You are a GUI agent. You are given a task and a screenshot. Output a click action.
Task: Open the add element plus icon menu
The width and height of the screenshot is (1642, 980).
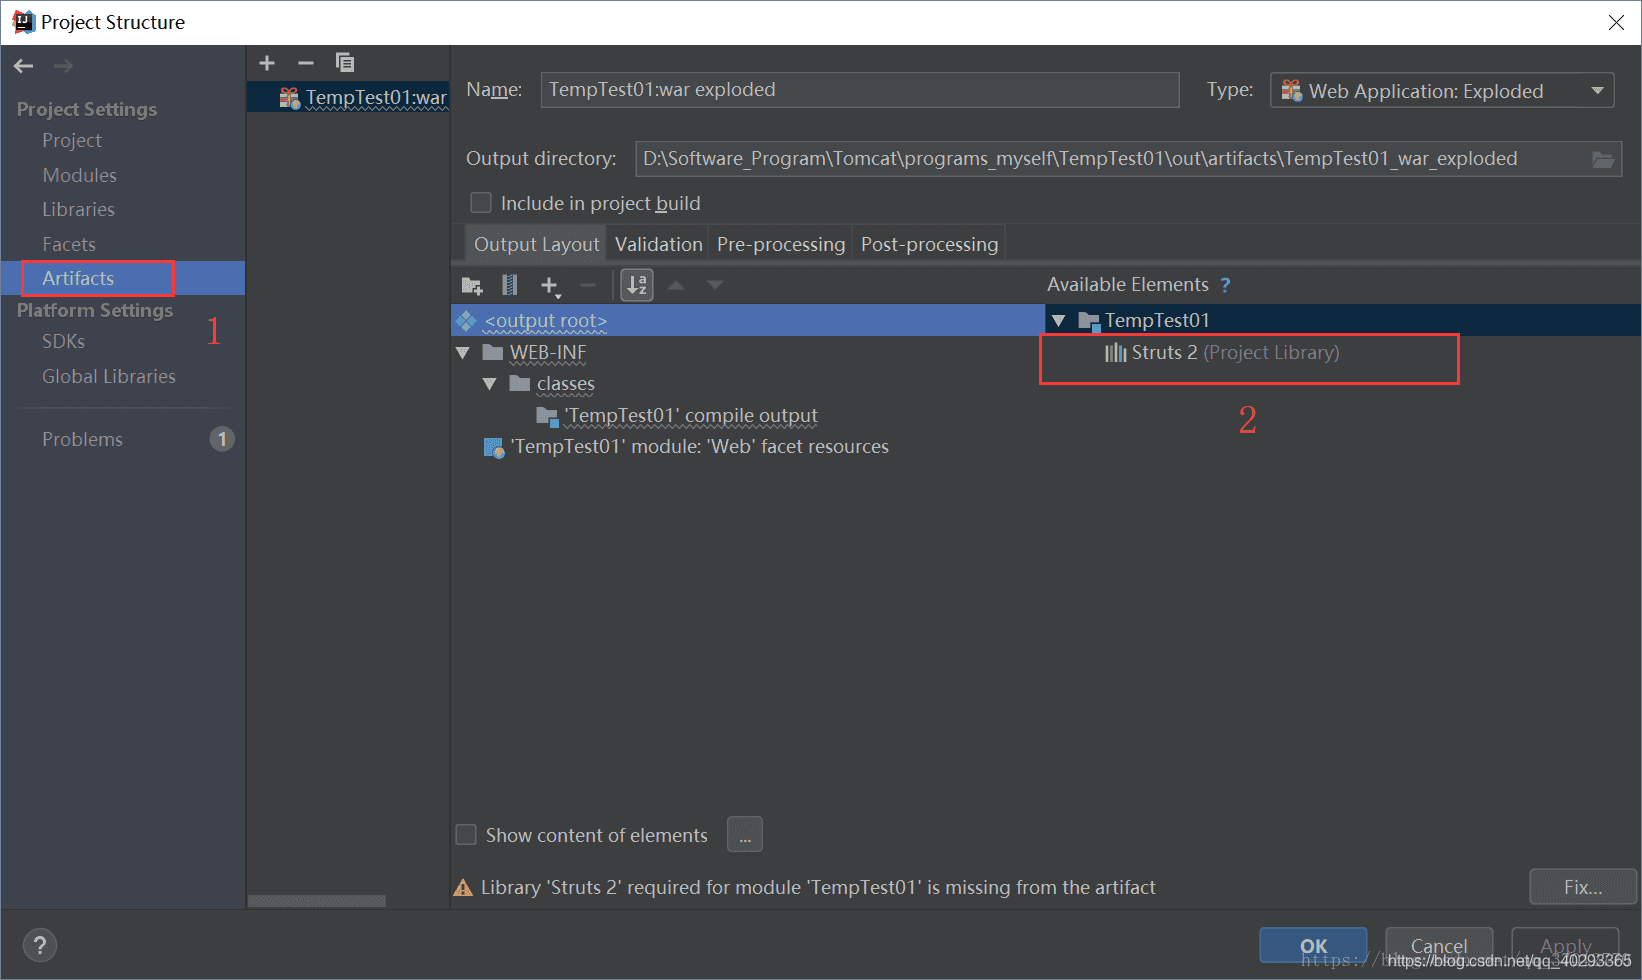[x=551, y=285]
